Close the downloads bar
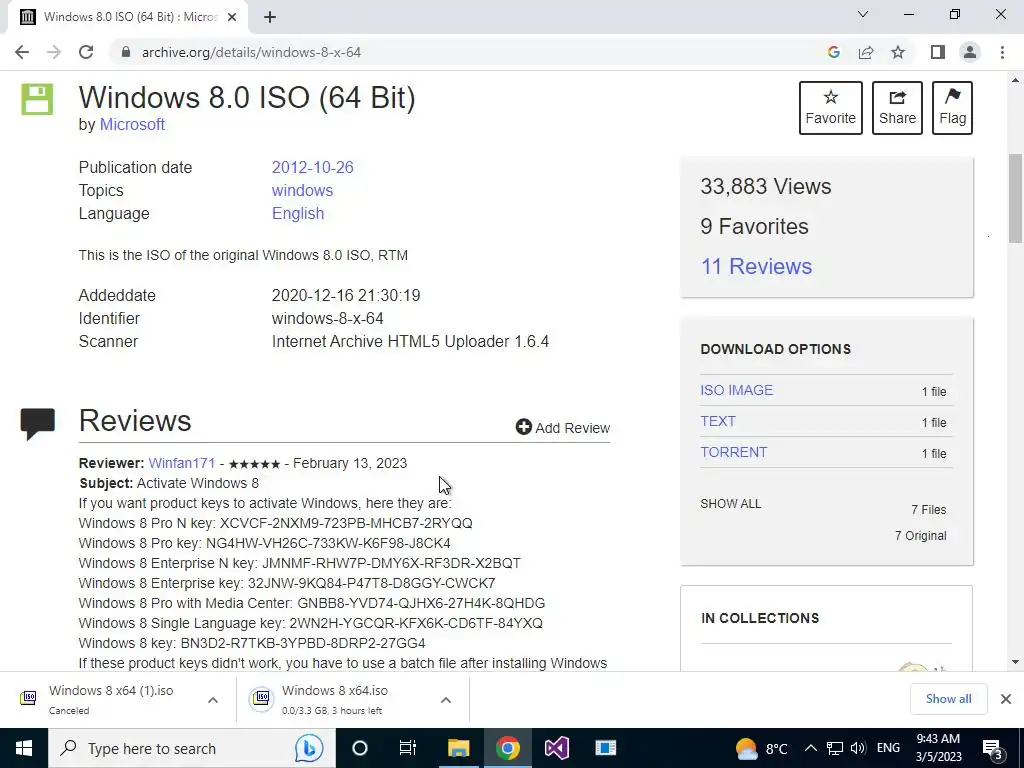This screenshot has width=1024, height=768. tap(1006, 699)
